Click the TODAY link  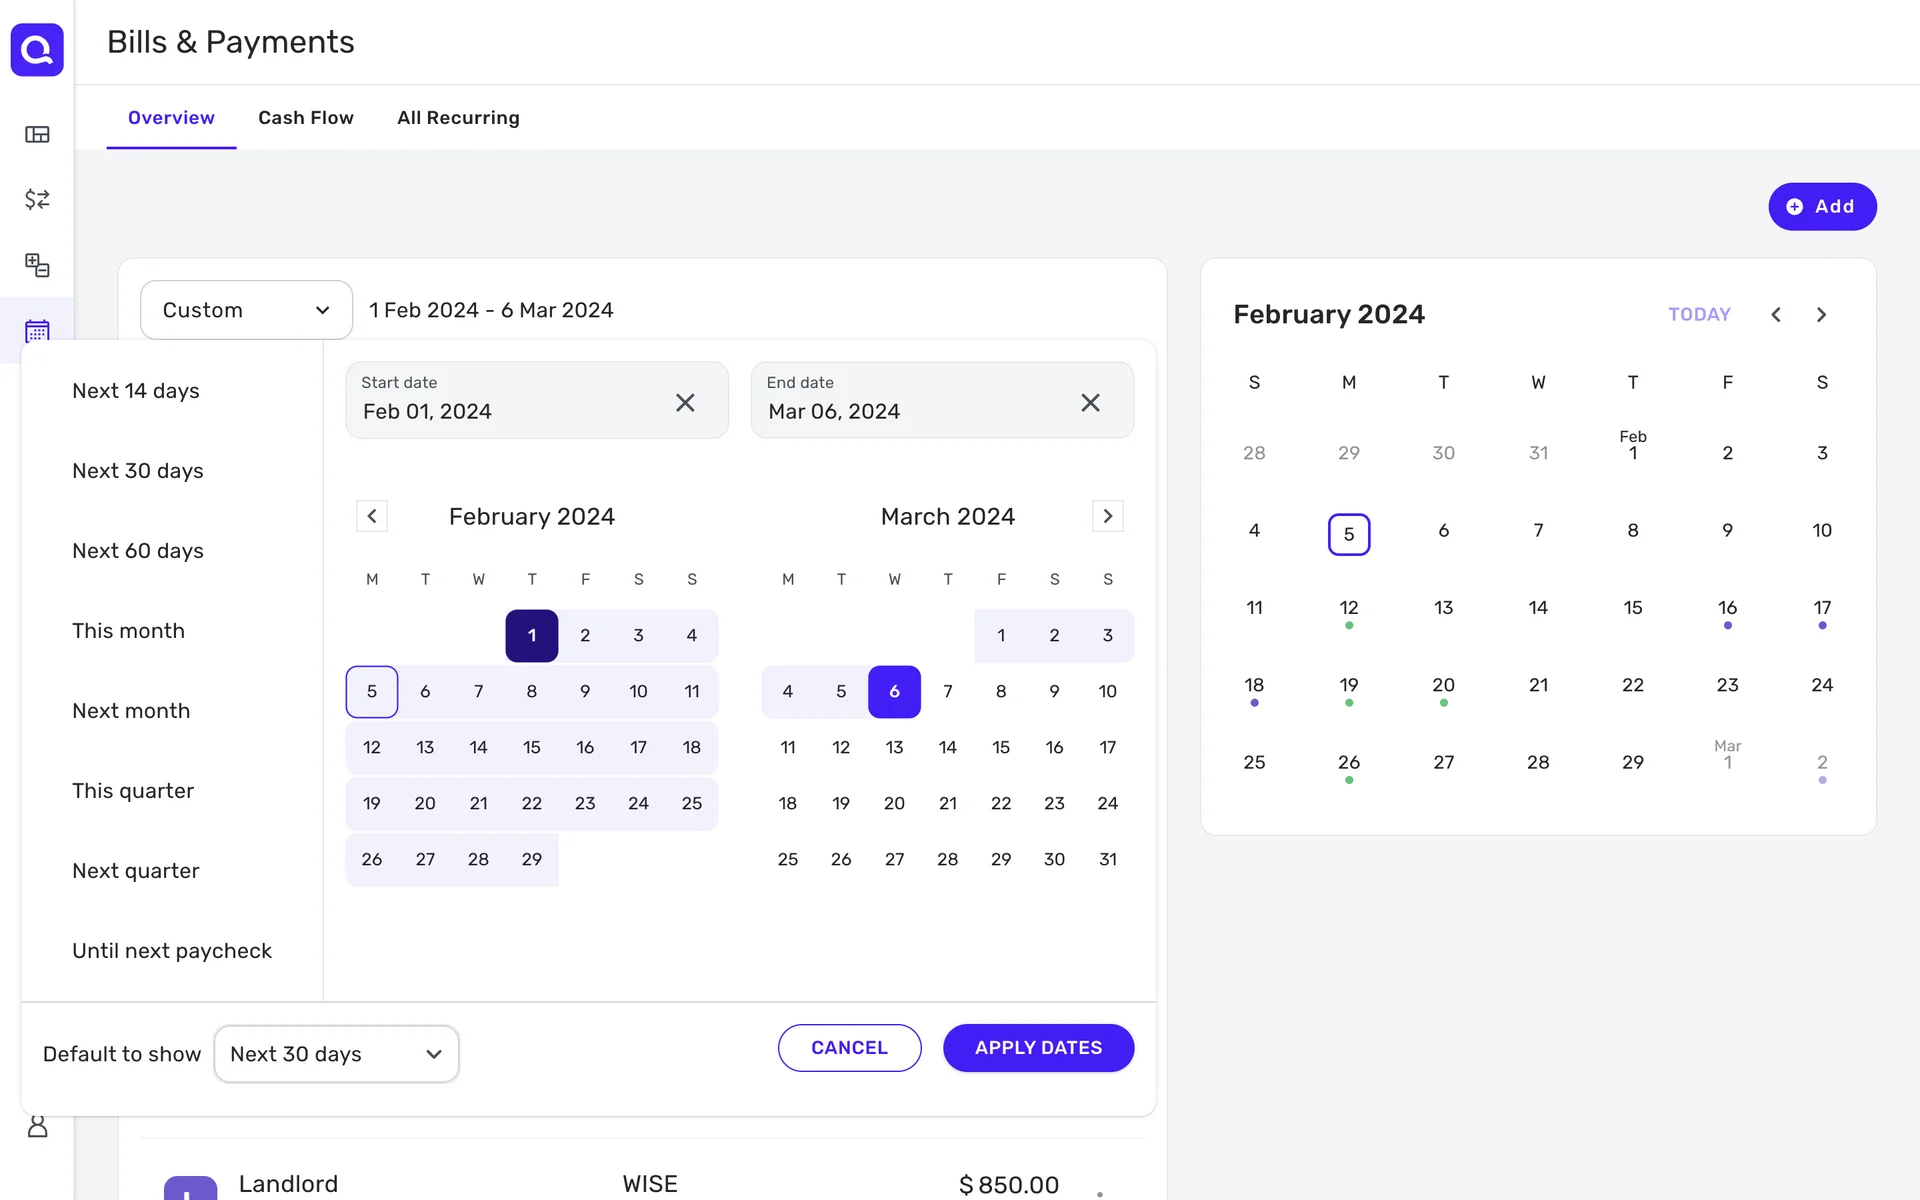click(1699, 314)
